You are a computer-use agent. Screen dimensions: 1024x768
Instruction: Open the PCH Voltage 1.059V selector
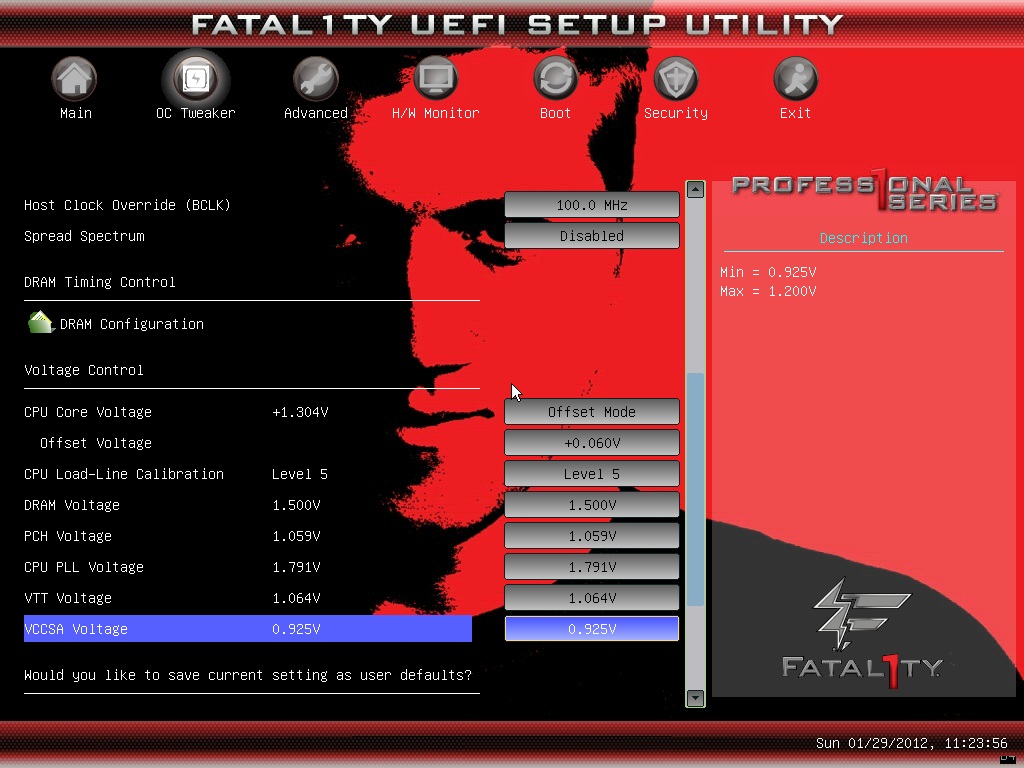click(x=592, y=536)
